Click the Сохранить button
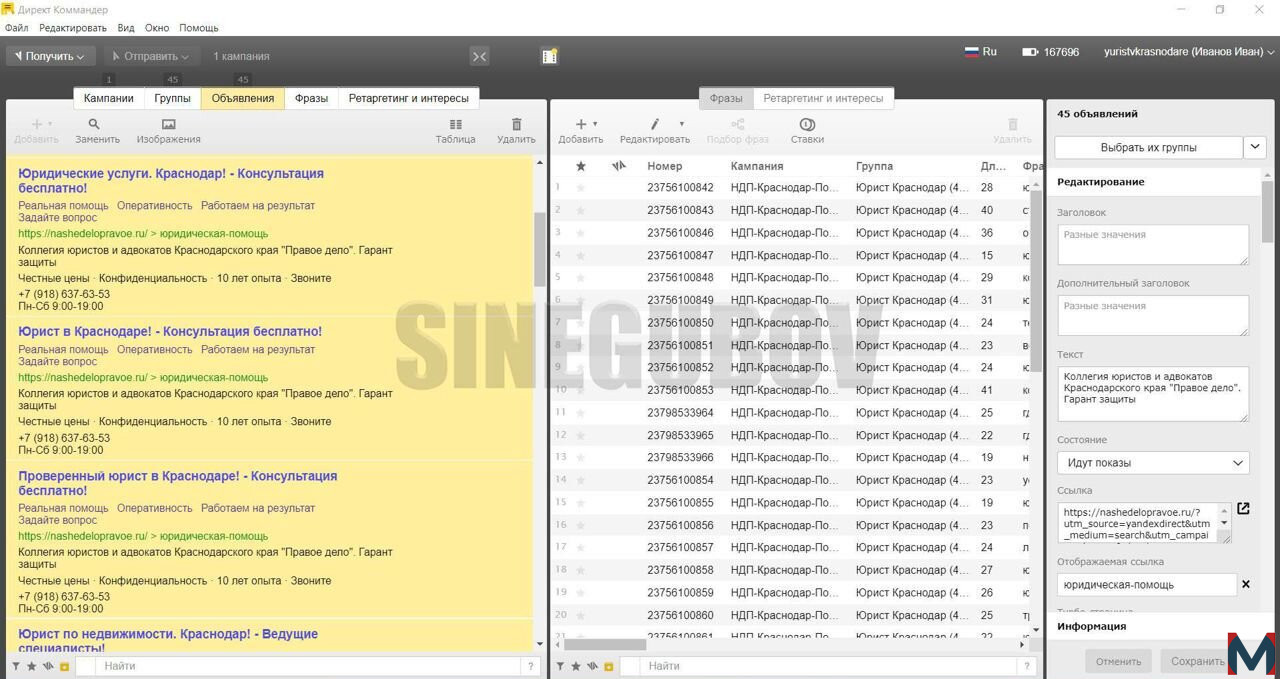 point(1198,661)
